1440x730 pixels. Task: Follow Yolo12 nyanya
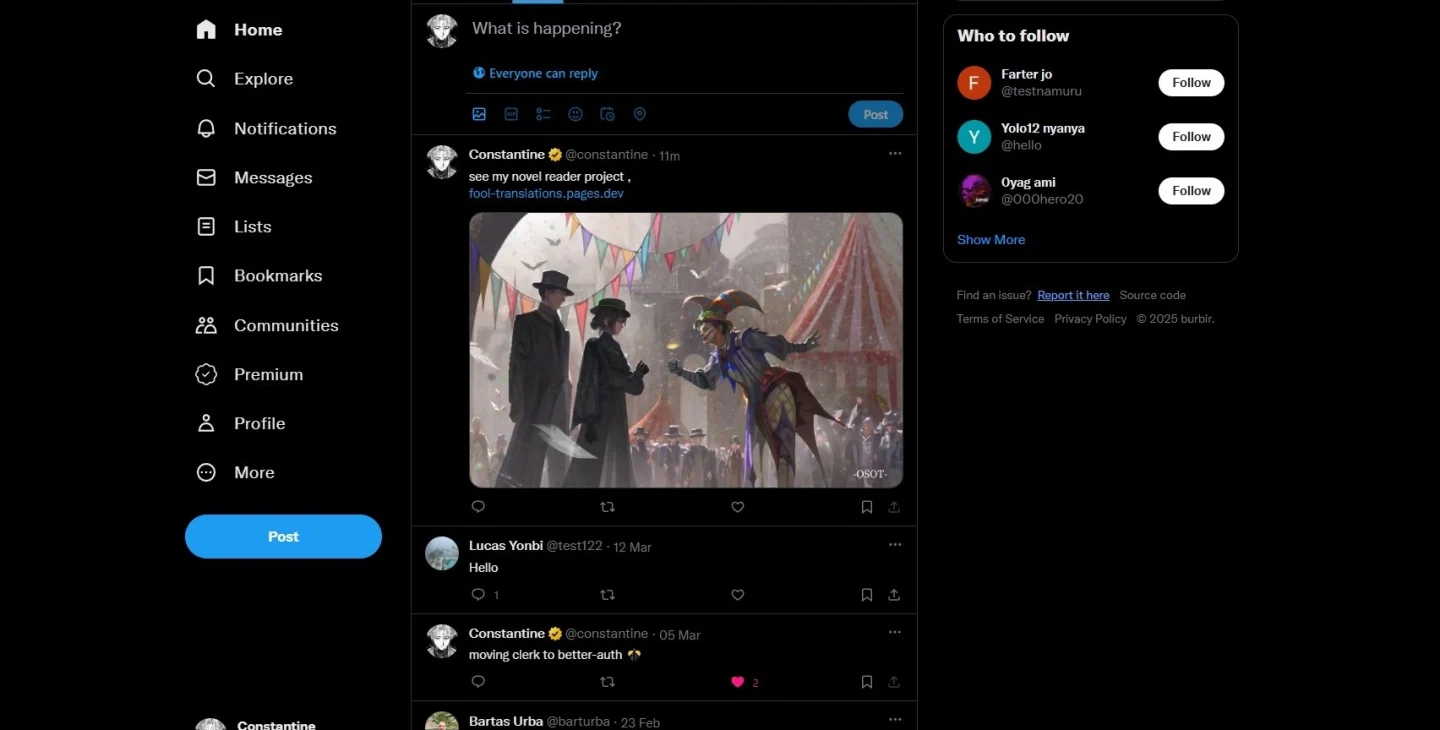pos(1191,137)
